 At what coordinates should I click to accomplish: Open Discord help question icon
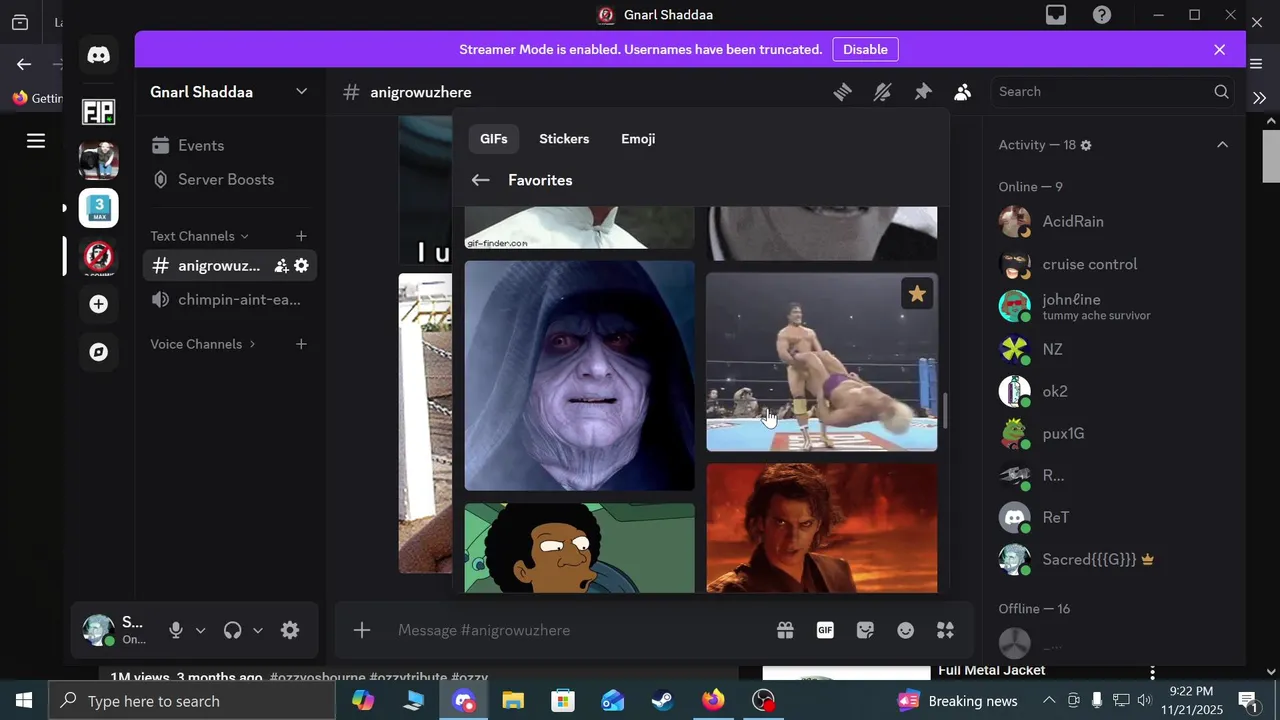(x=1101, y=15)
